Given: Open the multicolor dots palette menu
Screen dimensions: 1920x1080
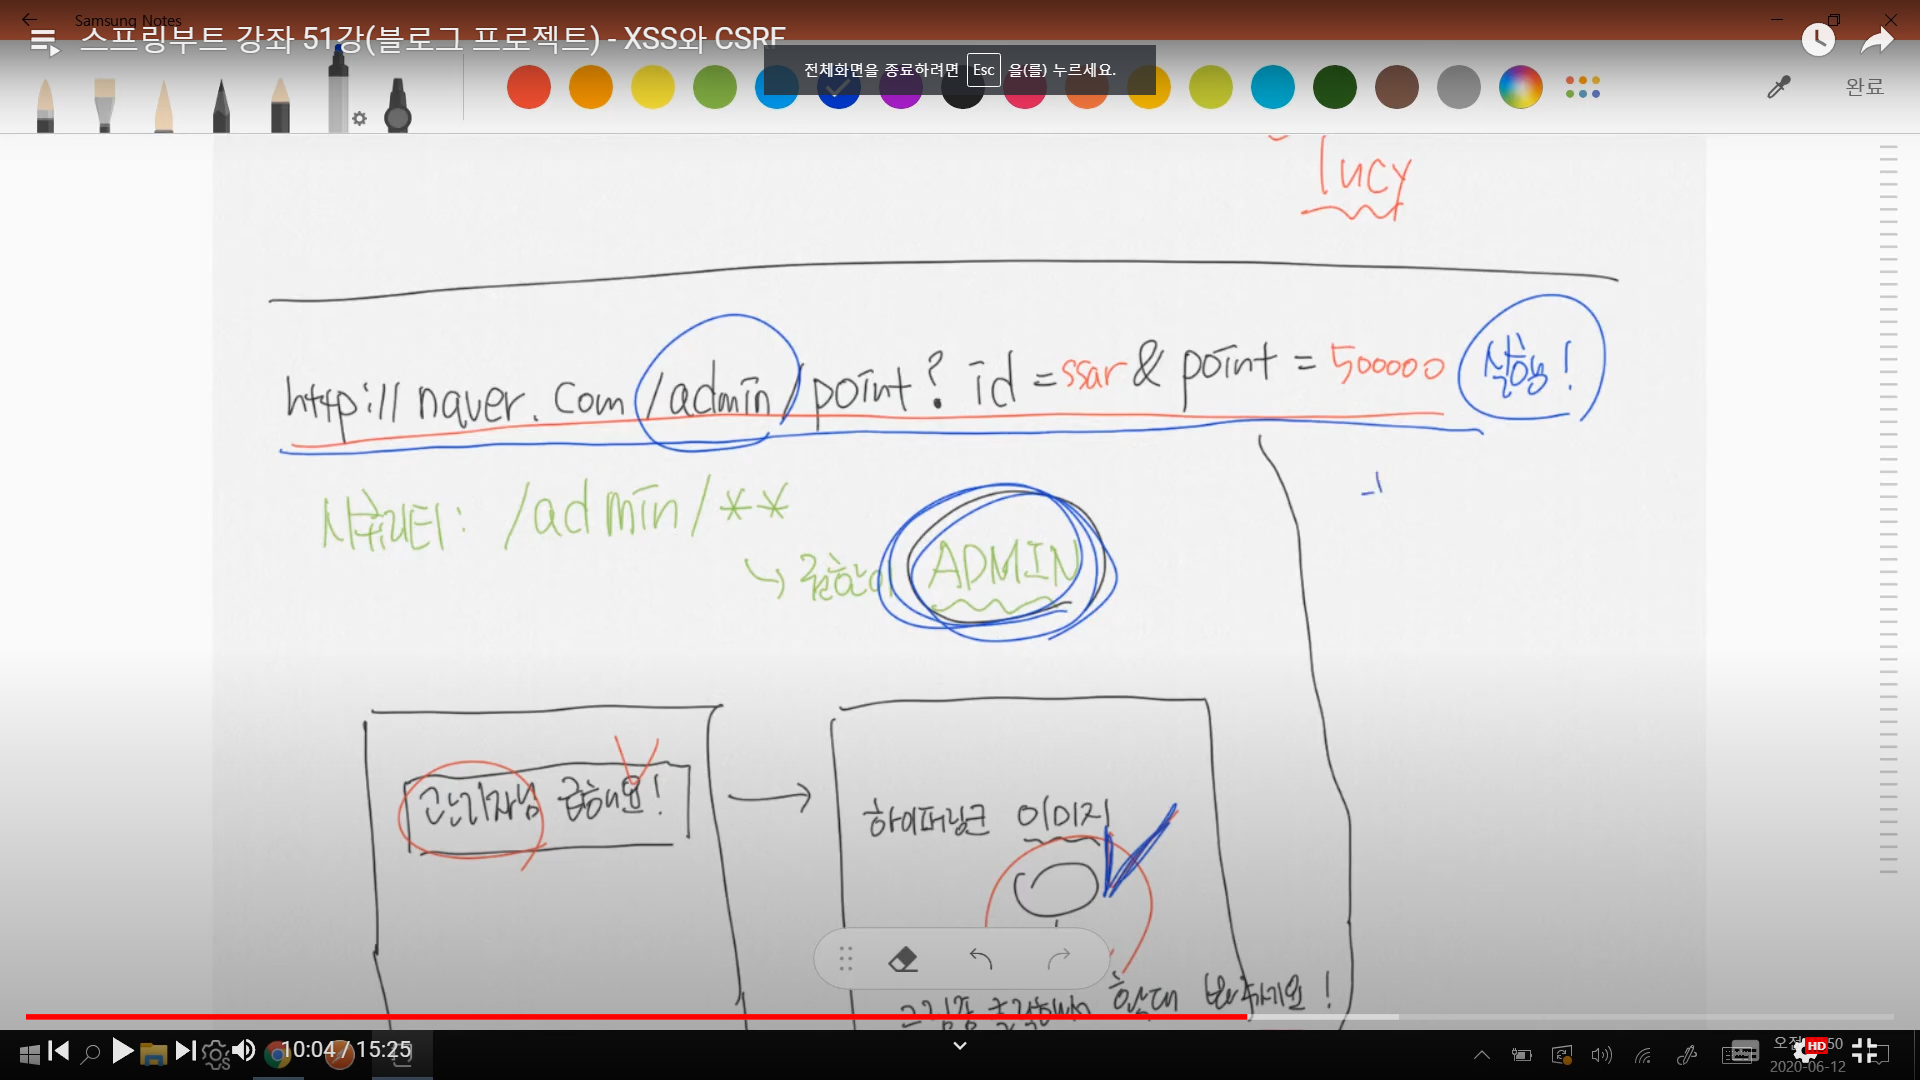Looking at the screenshot, I should click(x=1582, y=88).
